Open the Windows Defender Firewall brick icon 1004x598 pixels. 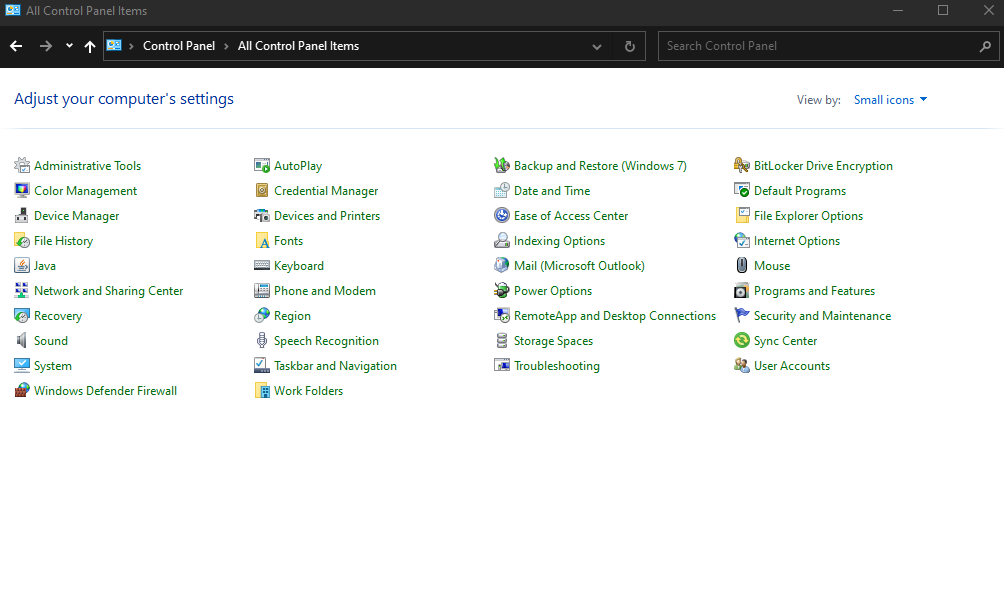coord(22,390)
